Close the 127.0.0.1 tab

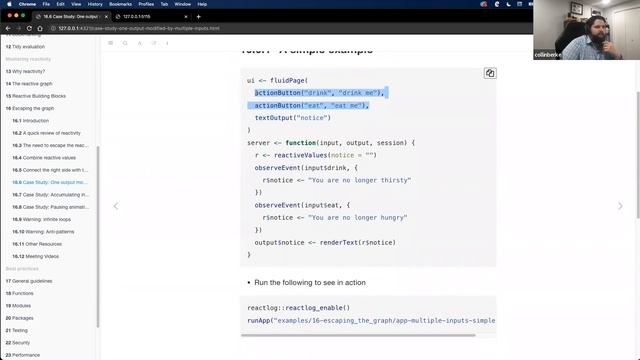tap(186, 17)
